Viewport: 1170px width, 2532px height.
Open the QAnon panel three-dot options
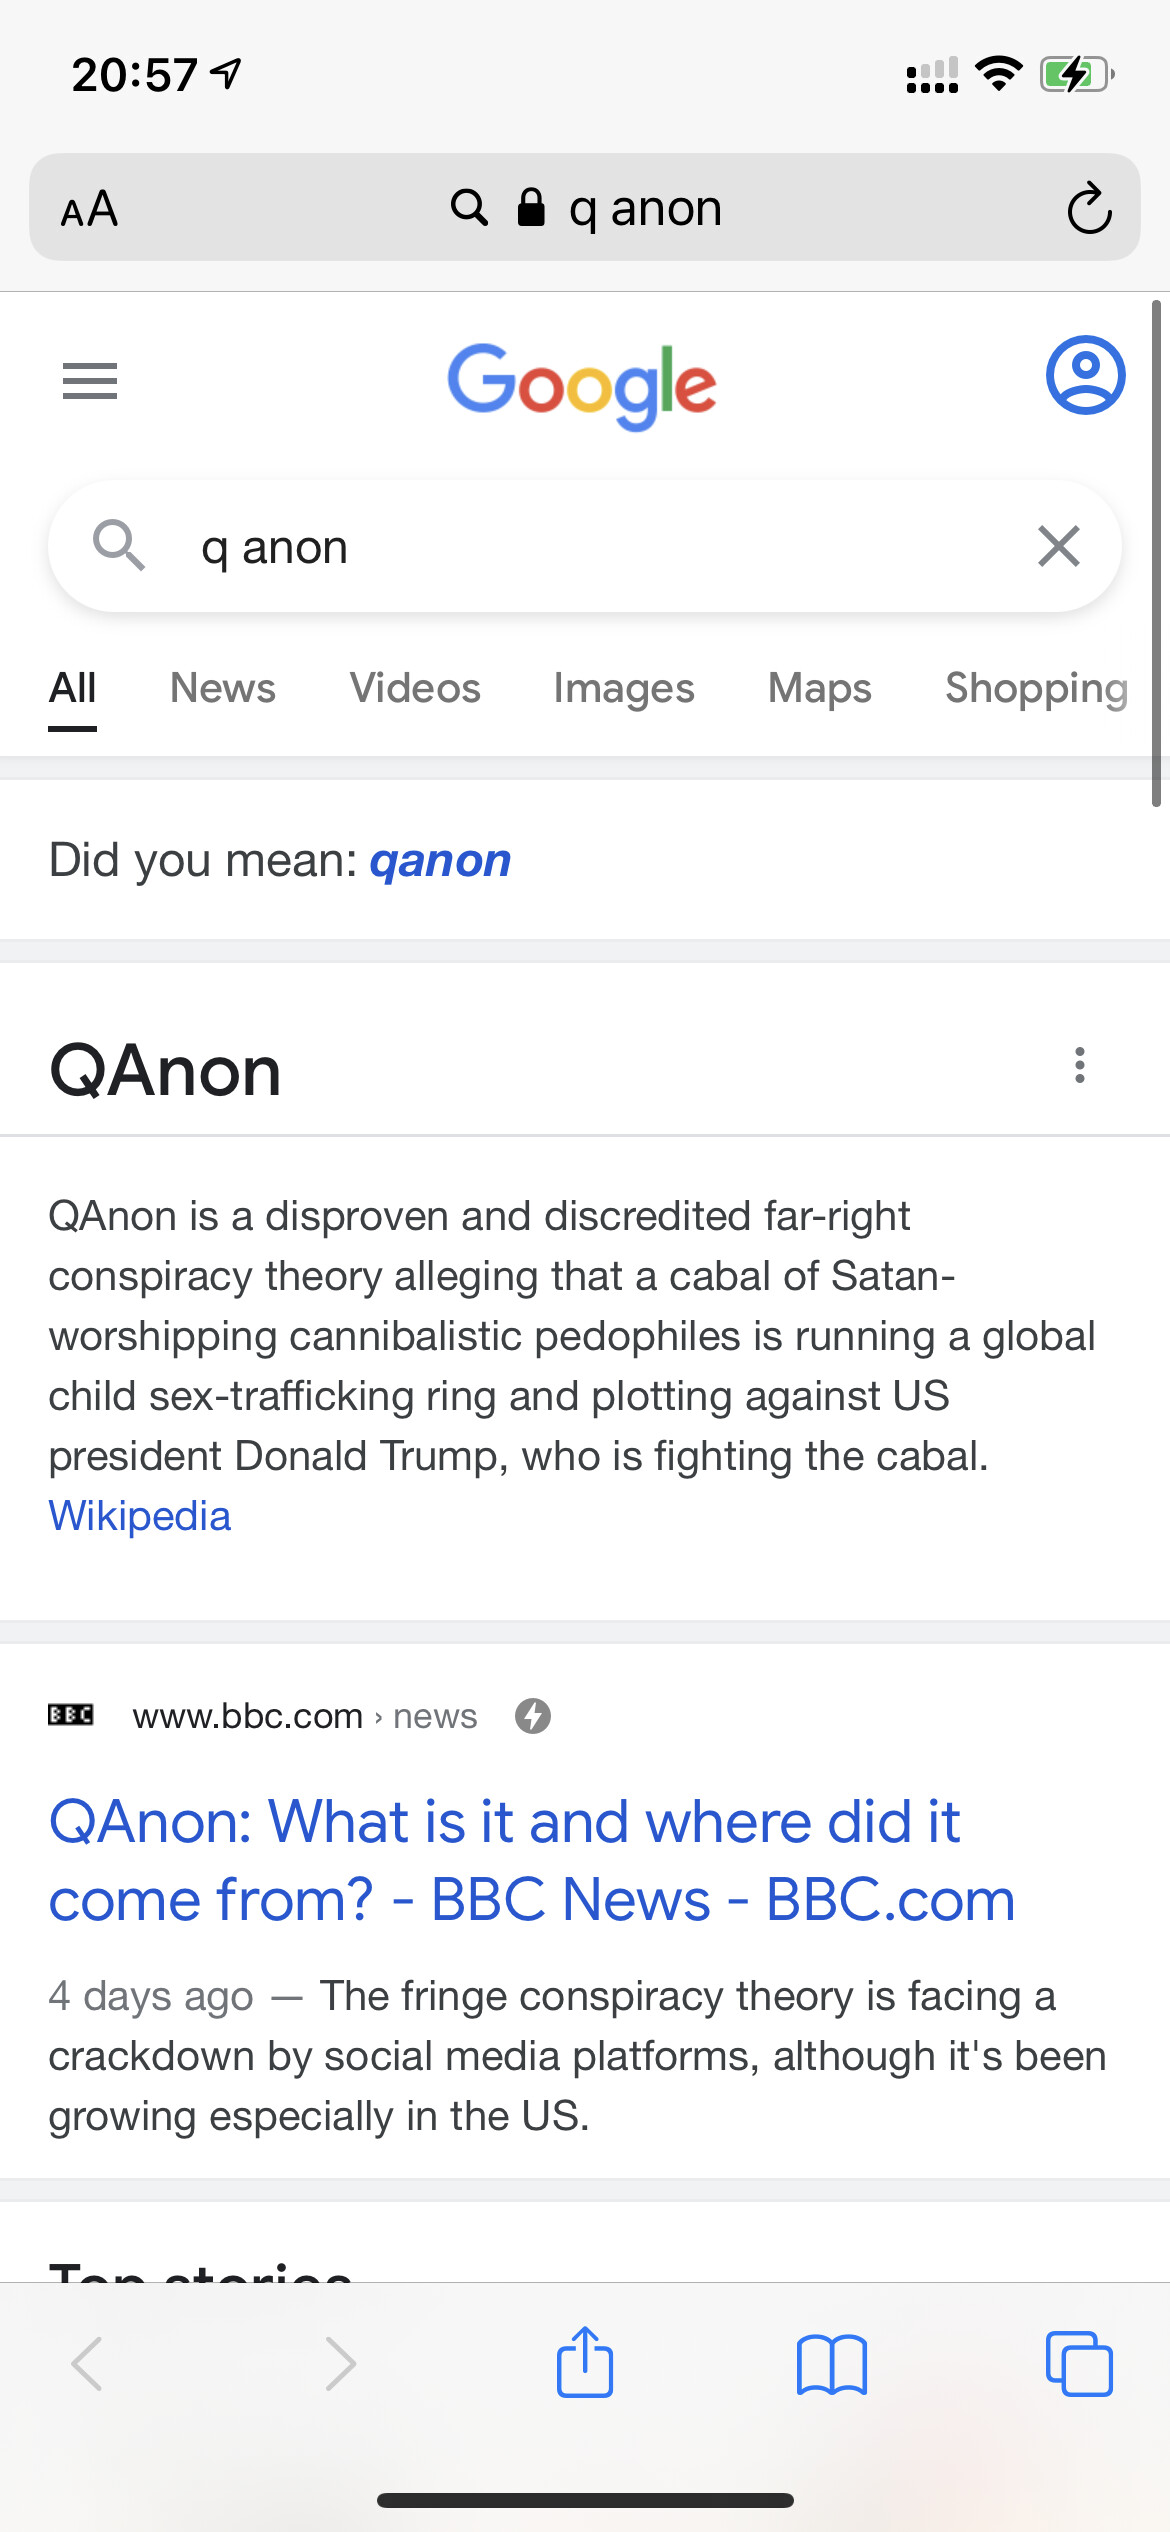pos(1080,1066)
